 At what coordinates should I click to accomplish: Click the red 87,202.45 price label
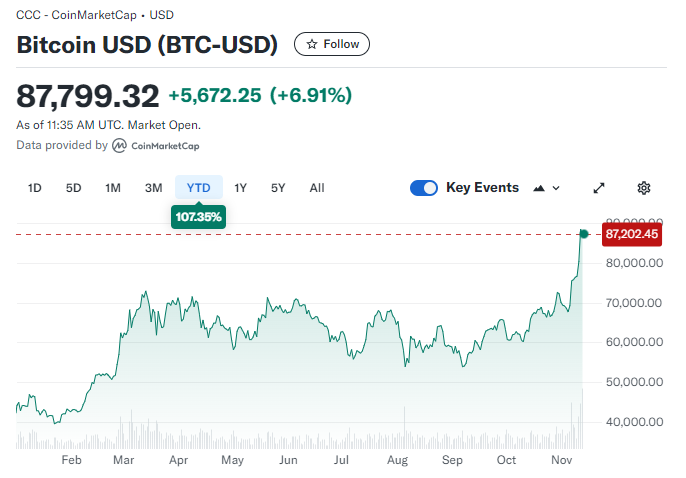tap(631, 234)
